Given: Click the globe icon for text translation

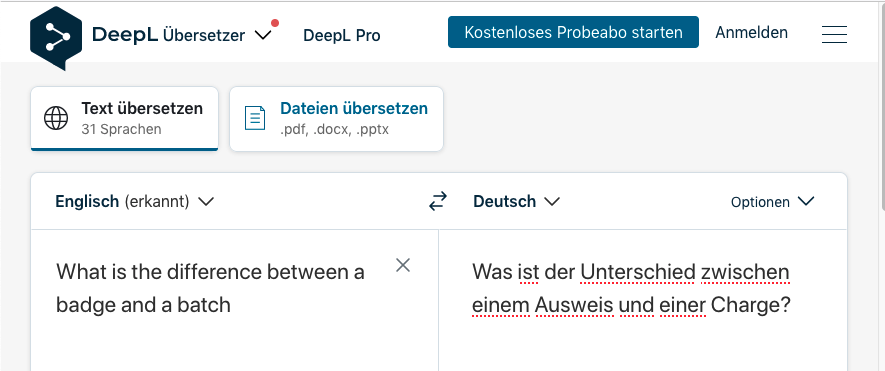Looking at the screenshot, I should tap(56, 118).
